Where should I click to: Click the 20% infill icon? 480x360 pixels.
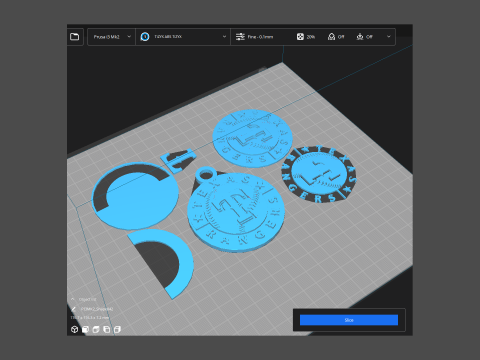pos(300,37)
